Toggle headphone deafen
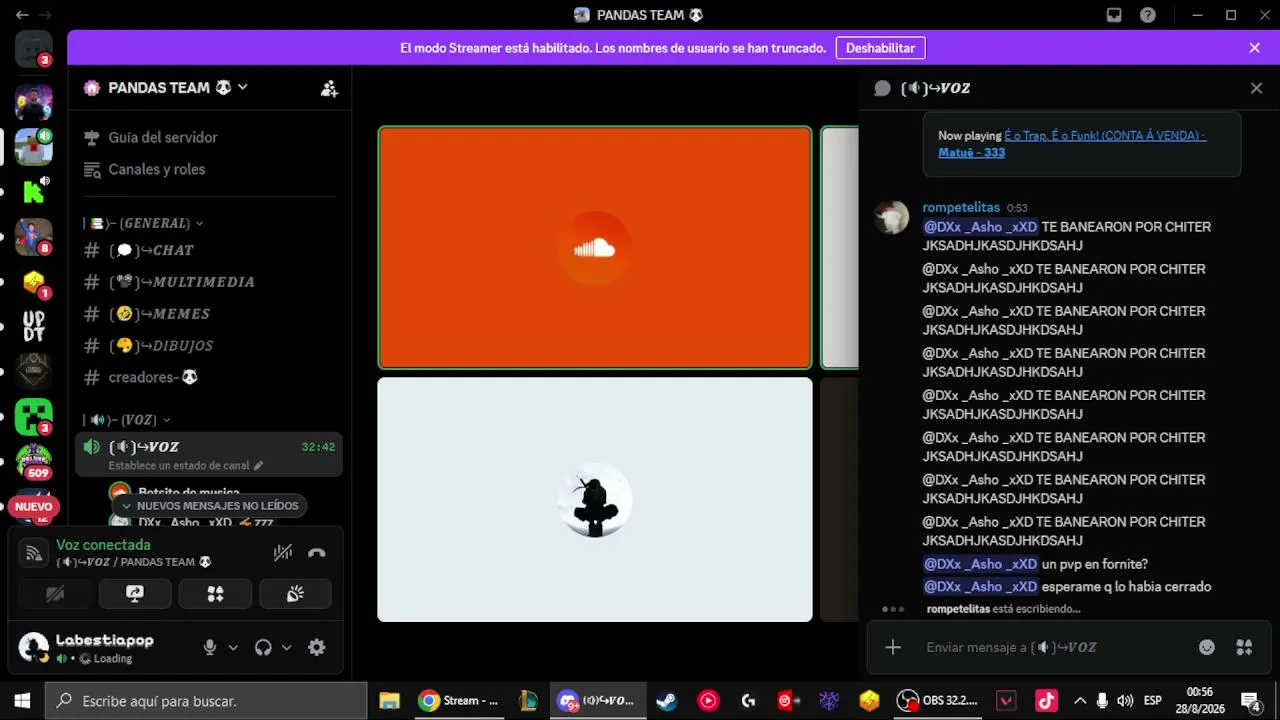 [263, 647]
